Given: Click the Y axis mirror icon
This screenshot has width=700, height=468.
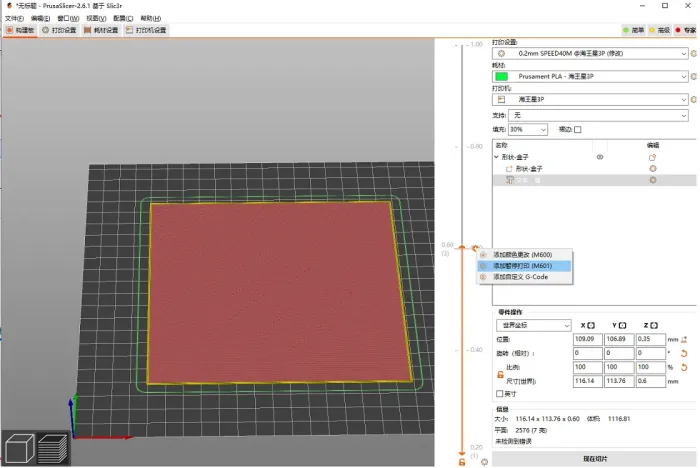Looking at the screenshot, I should (x=623, y=325).
